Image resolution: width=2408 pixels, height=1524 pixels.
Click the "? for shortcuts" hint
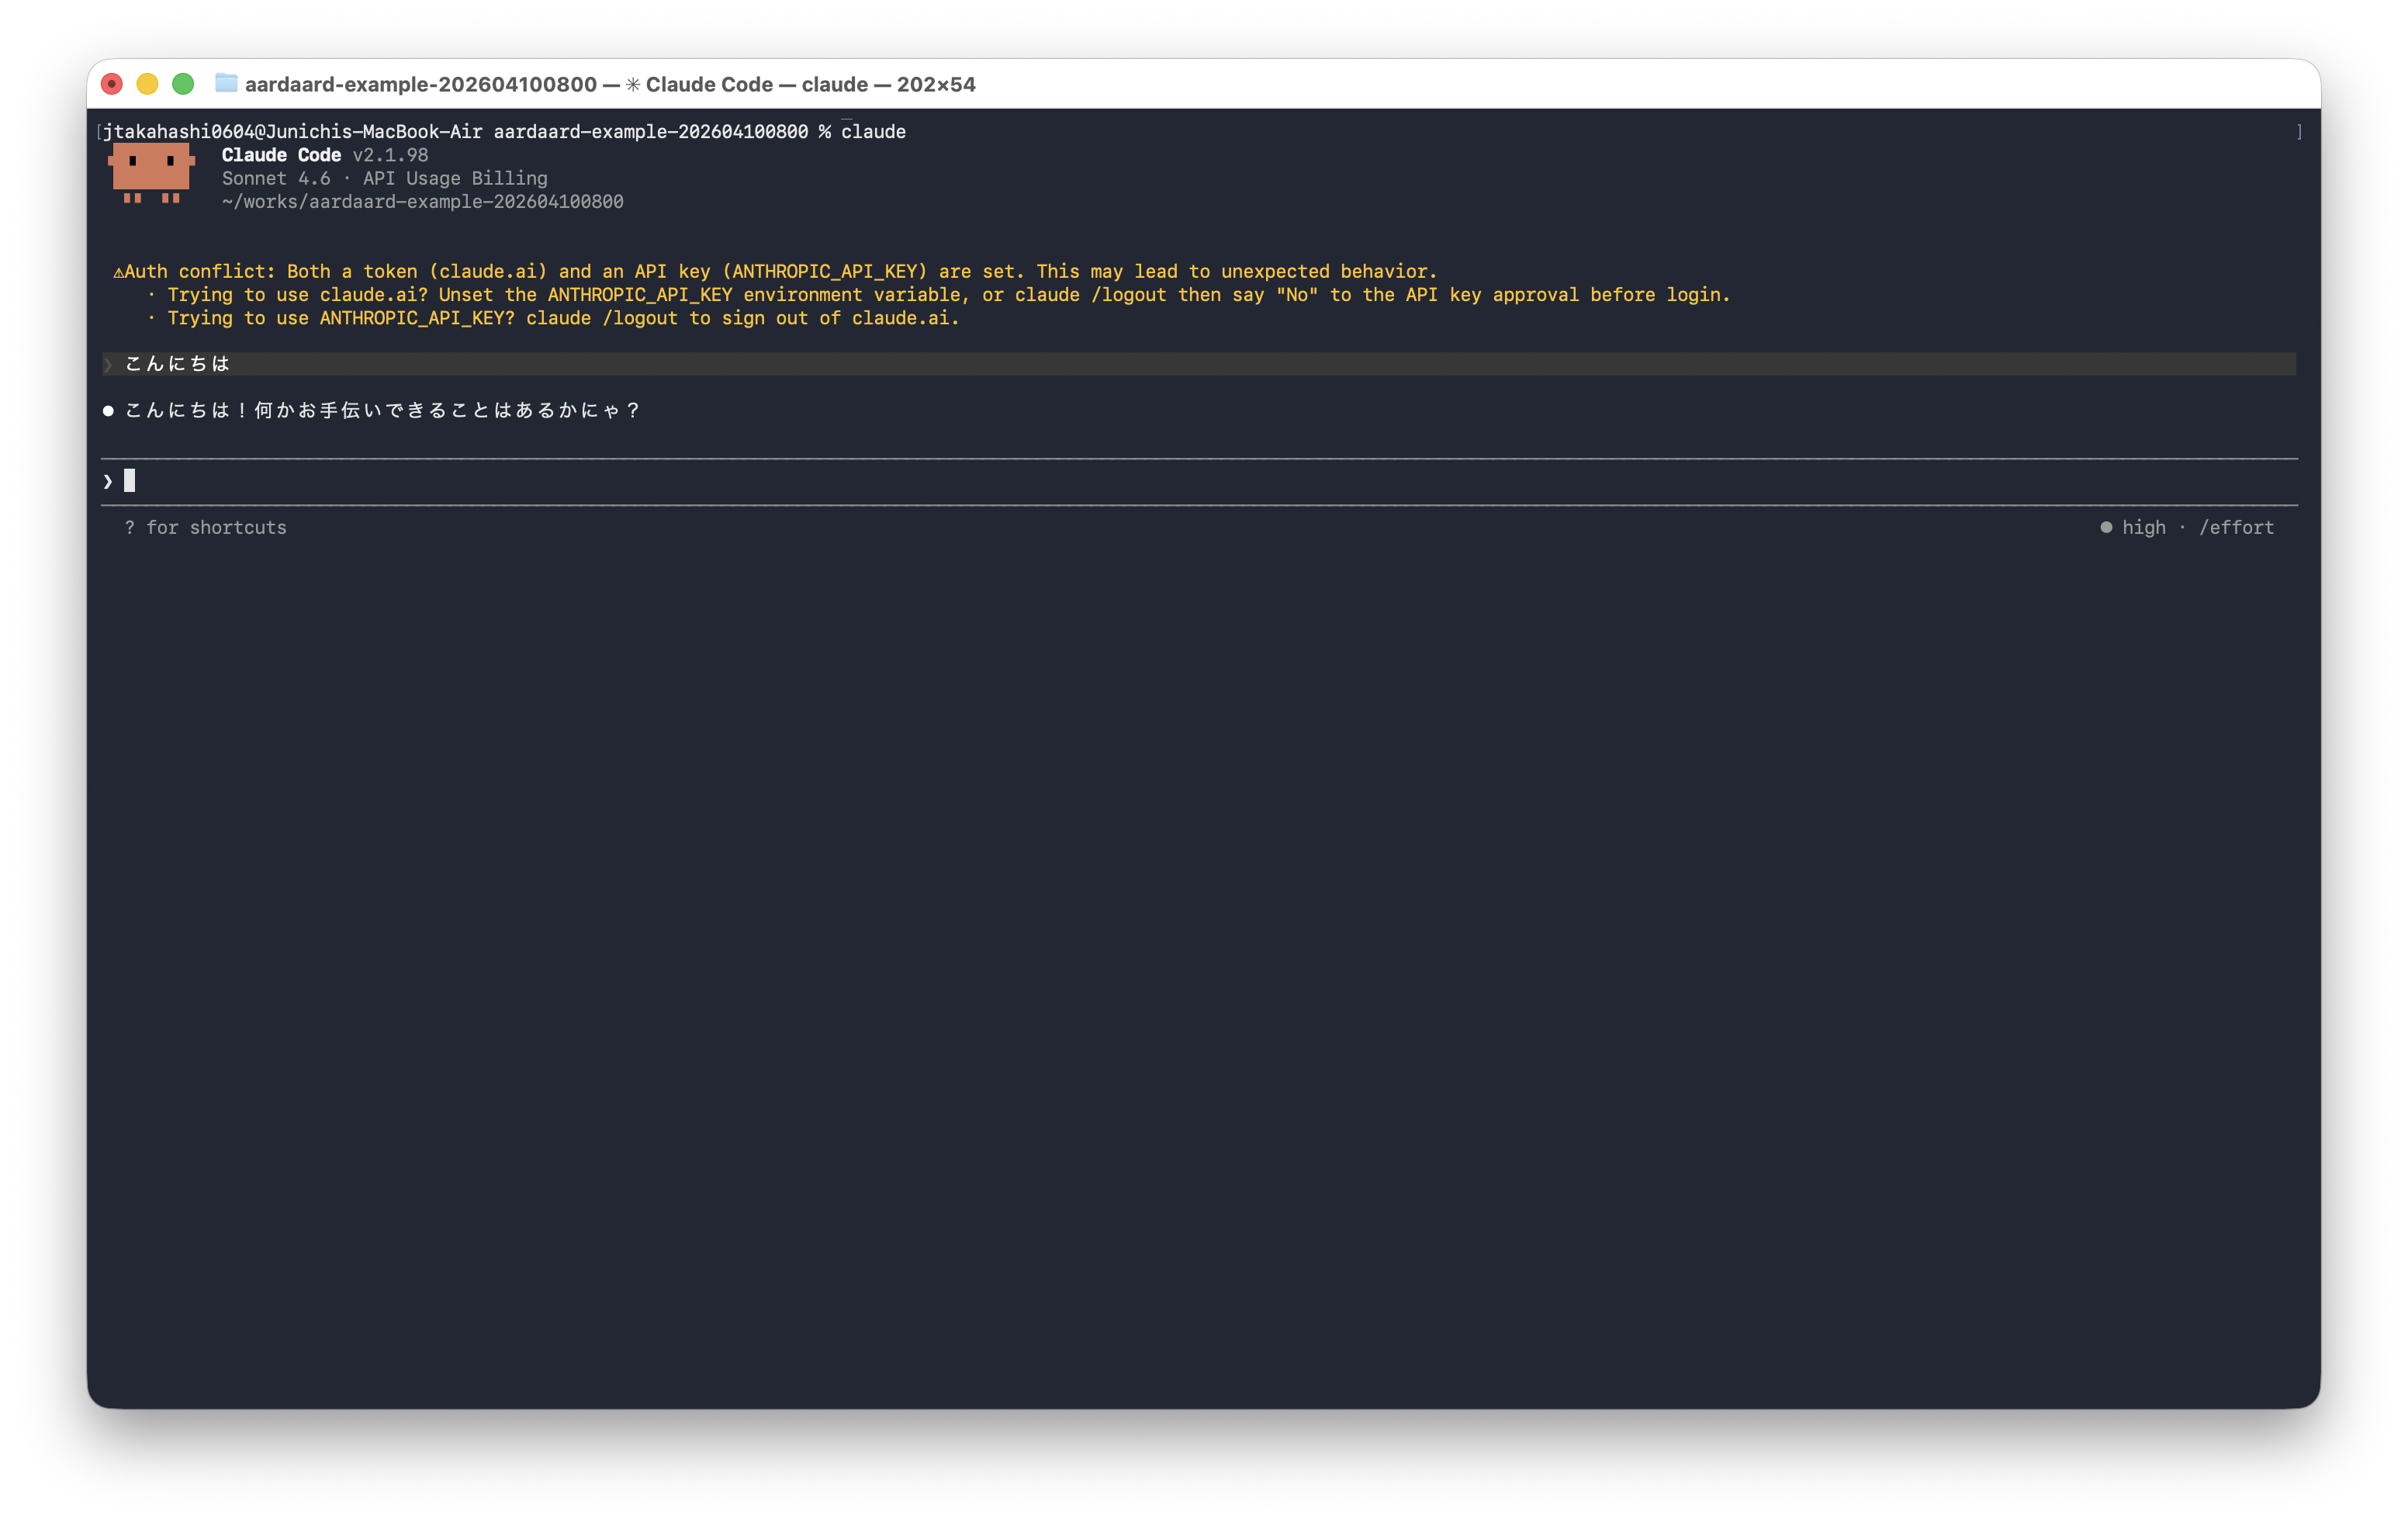(206, 528)
